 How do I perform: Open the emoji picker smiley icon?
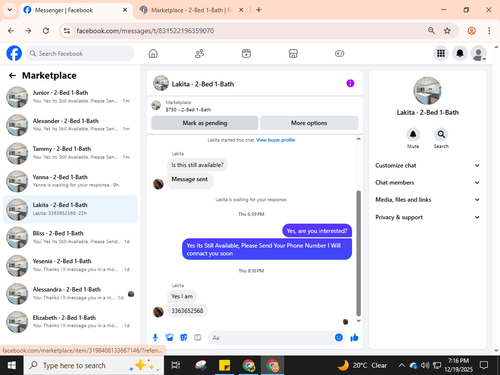click(x=339, y=338)
